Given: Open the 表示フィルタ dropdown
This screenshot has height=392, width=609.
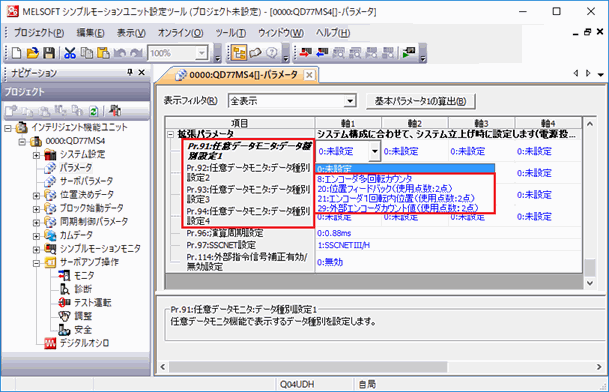Looking at the screenshot, I should [x=350, y=101].
